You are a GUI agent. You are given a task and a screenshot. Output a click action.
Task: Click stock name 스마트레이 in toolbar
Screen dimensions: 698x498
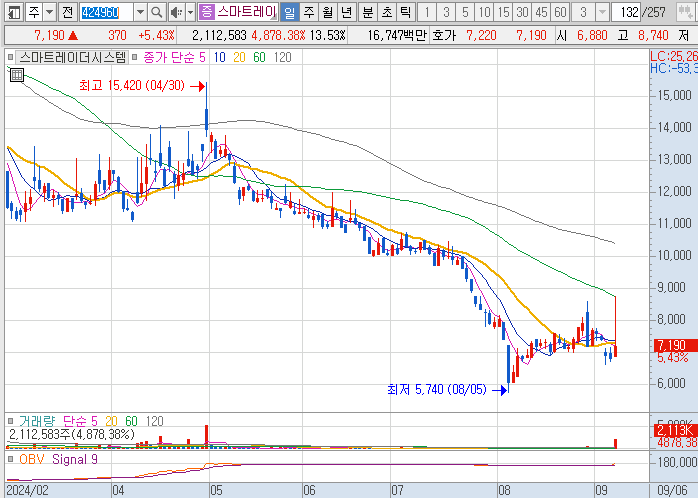[x=247, y=12]
